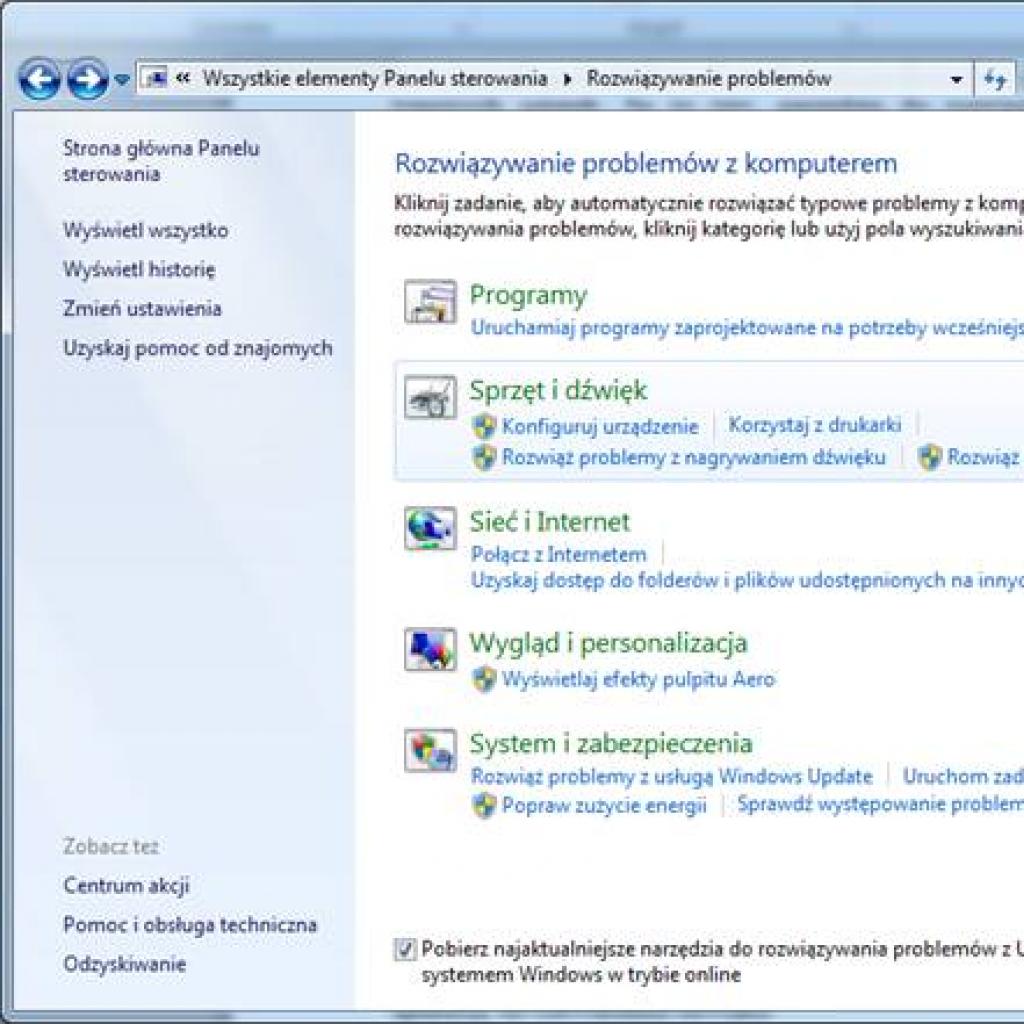Open Popraw zużycie energii troubleshooter

click(604, 805)
